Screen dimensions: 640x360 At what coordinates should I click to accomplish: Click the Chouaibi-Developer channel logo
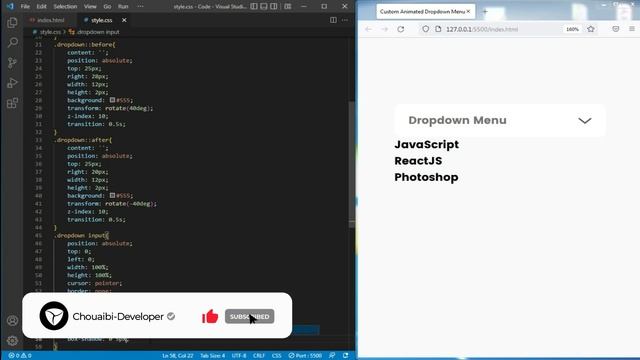pos(54,316)
